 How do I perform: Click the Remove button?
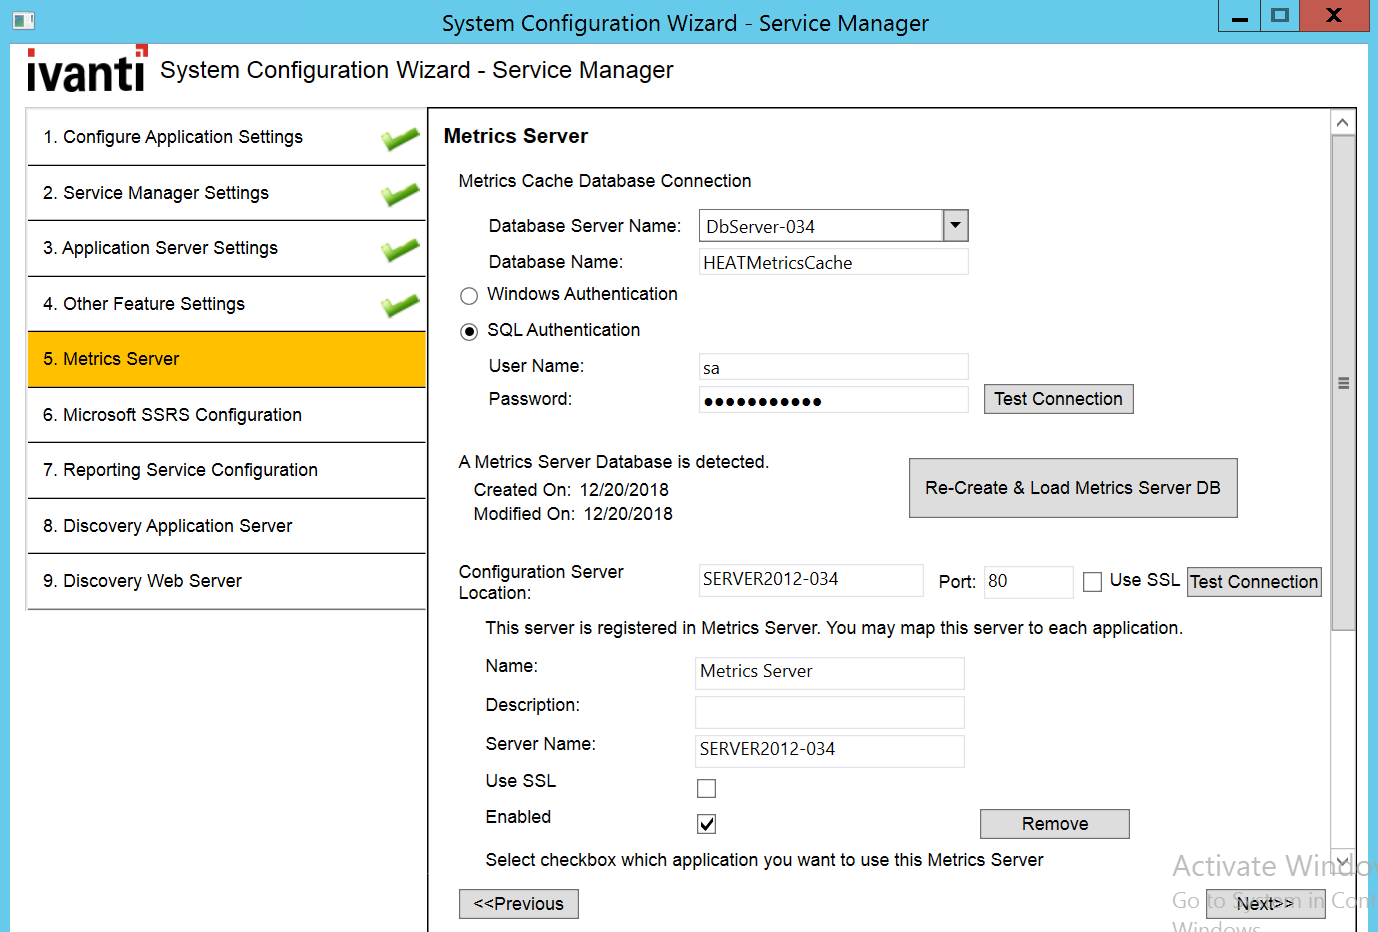tap(1054, 823)
